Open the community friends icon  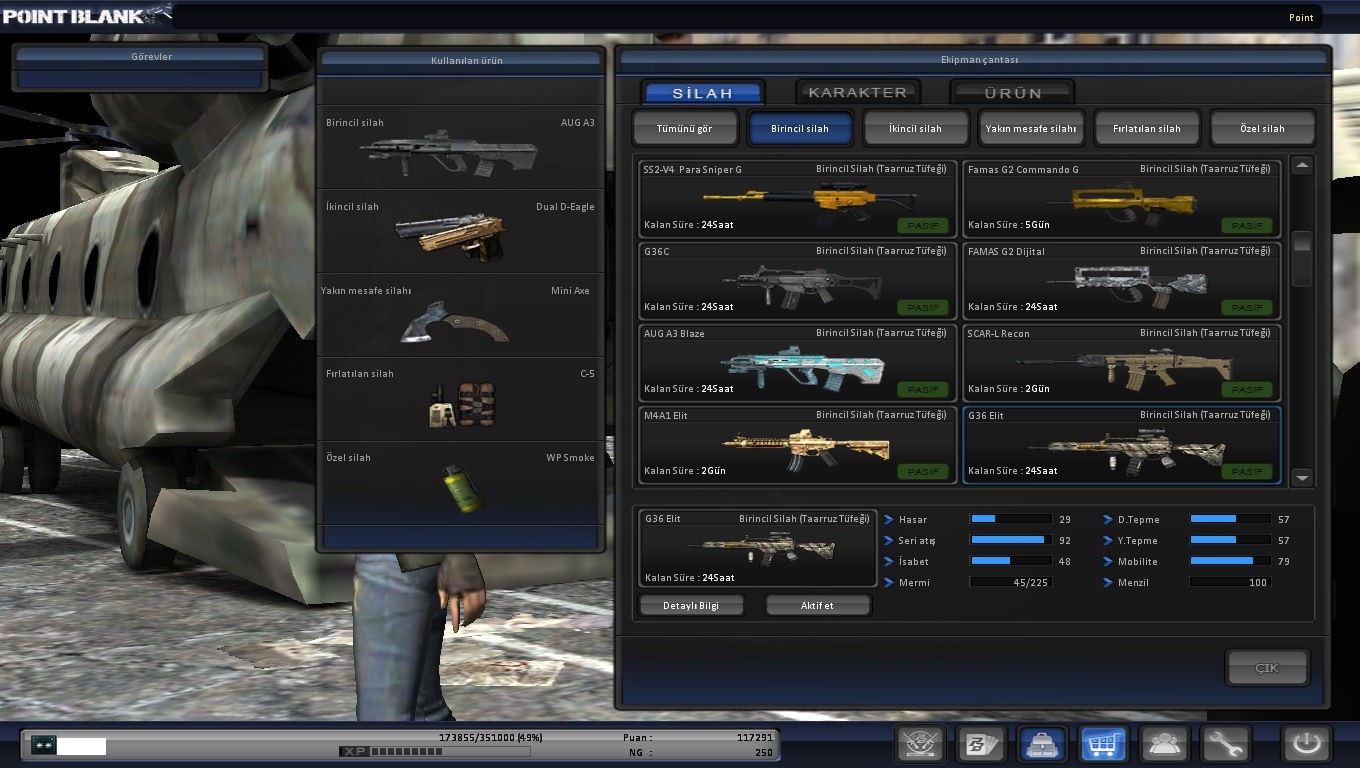tap(1165, 744)
